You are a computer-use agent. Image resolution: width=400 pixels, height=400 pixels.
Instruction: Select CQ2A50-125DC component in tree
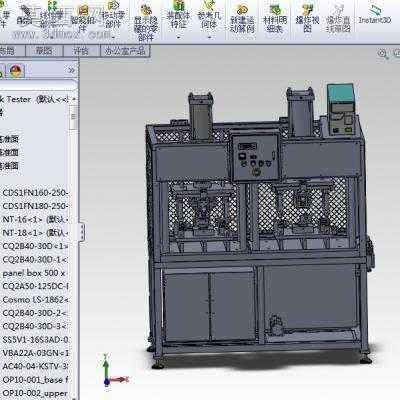pos(35,286)
